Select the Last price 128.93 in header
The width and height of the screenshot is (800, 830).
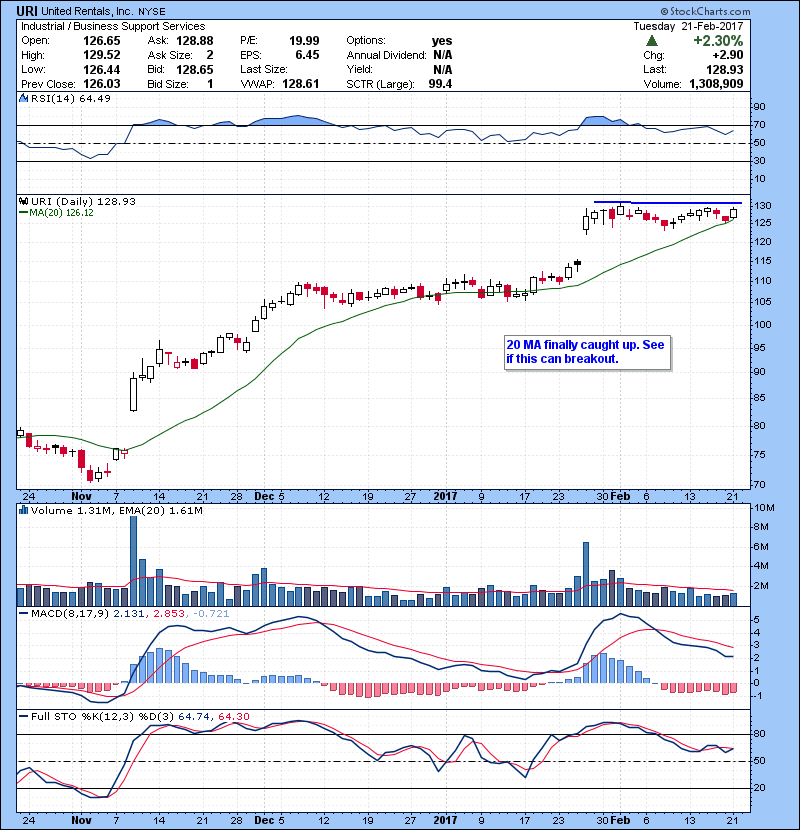click(725, 69)
